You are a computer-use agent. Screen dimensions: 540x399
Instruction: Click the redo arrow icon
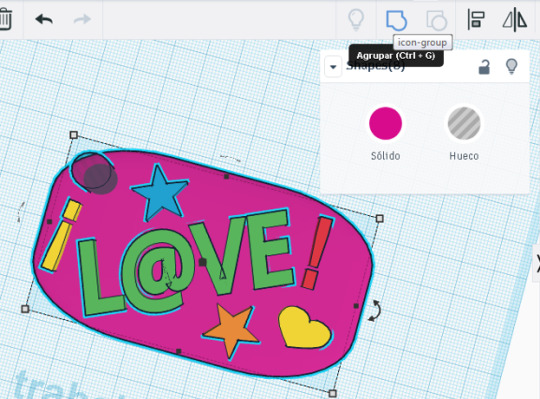pos(82,19)
